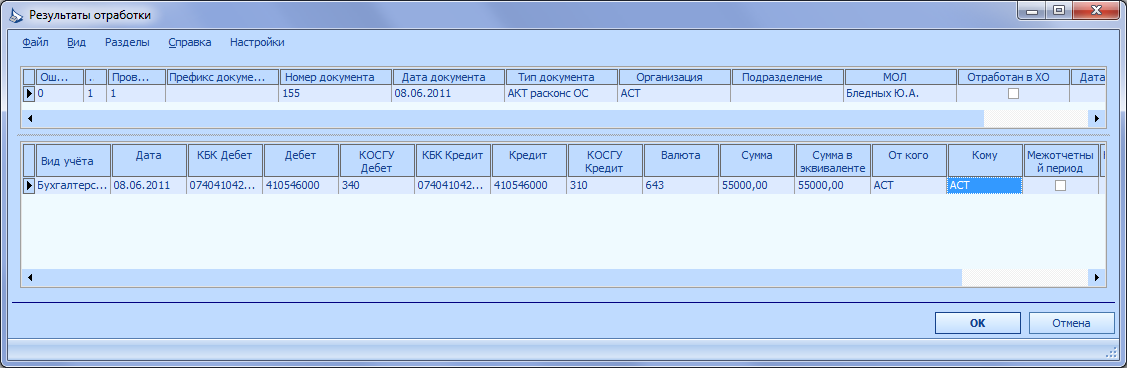Click the highlighted Кому cell АСТ
The image size is (1127, 368).
point(985,185)
